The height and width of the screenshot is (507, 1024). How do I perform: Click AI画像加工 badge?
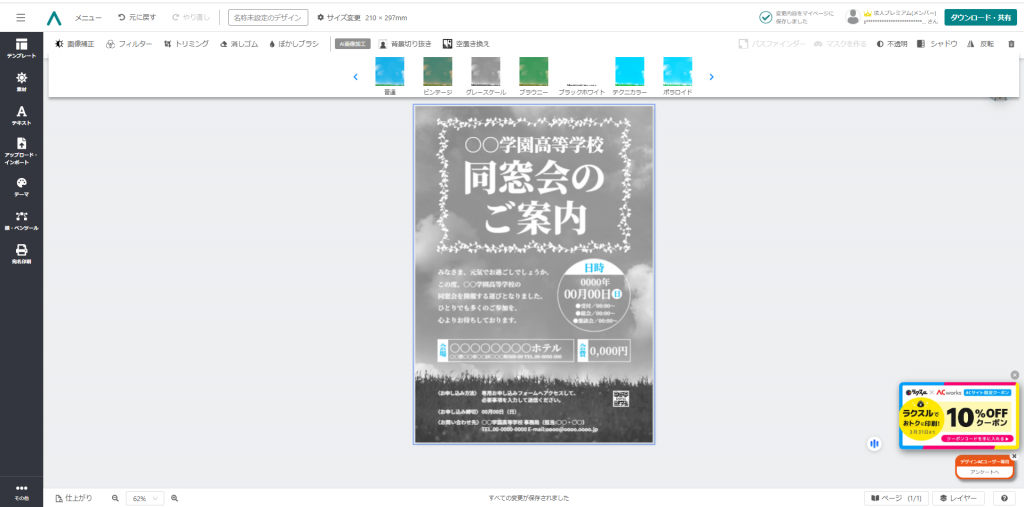click(x=353, y=44)
